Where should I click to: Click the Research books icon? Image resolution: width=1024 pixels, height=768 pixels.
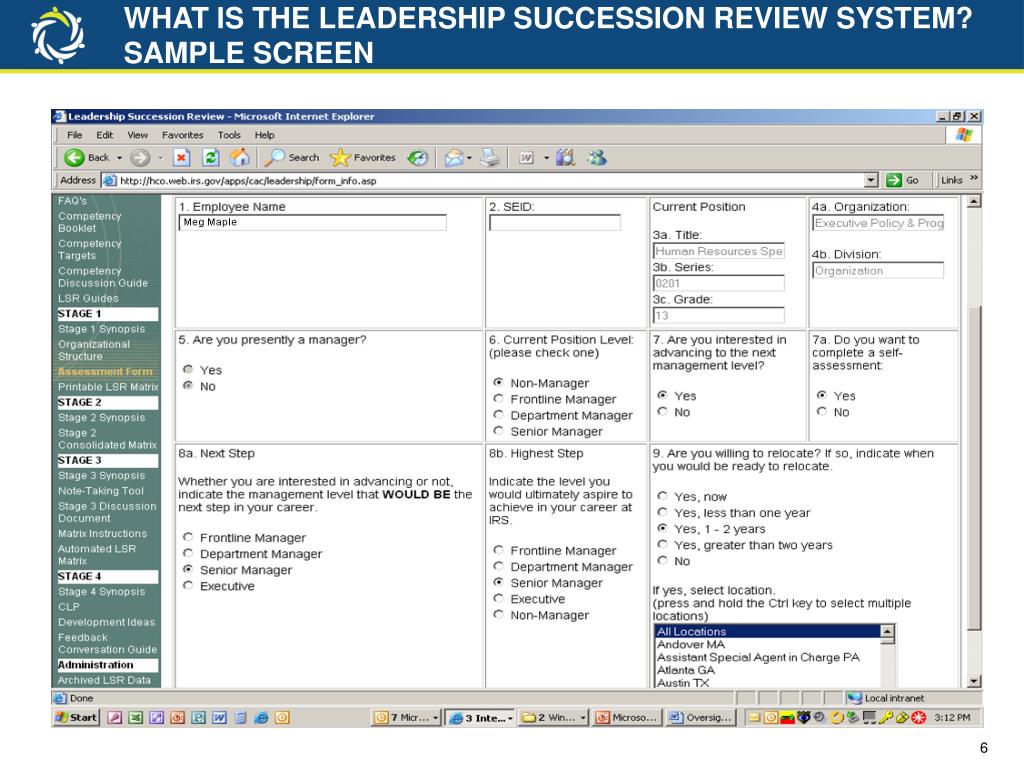(x=566, y=157)
